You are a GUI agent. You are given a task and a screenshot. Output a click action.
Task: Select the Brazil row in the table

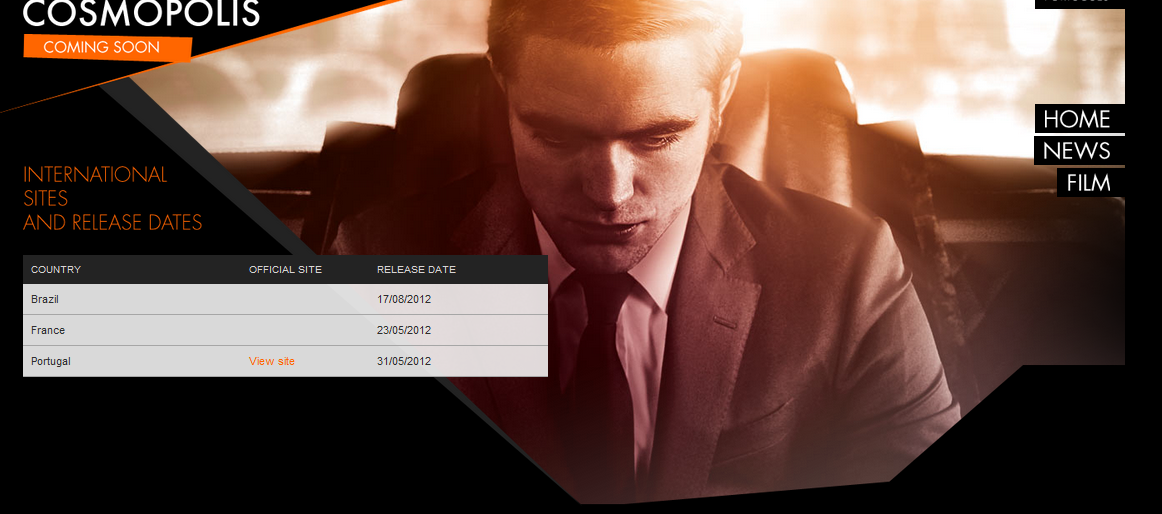pyautogui.click(x=285, y=299)
